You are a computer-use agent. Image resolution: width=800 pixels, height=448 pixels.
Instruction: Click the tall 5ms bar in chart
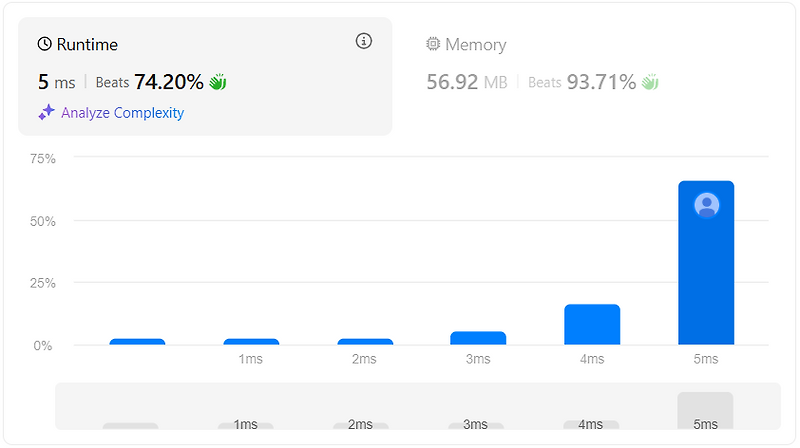[706, 263]
